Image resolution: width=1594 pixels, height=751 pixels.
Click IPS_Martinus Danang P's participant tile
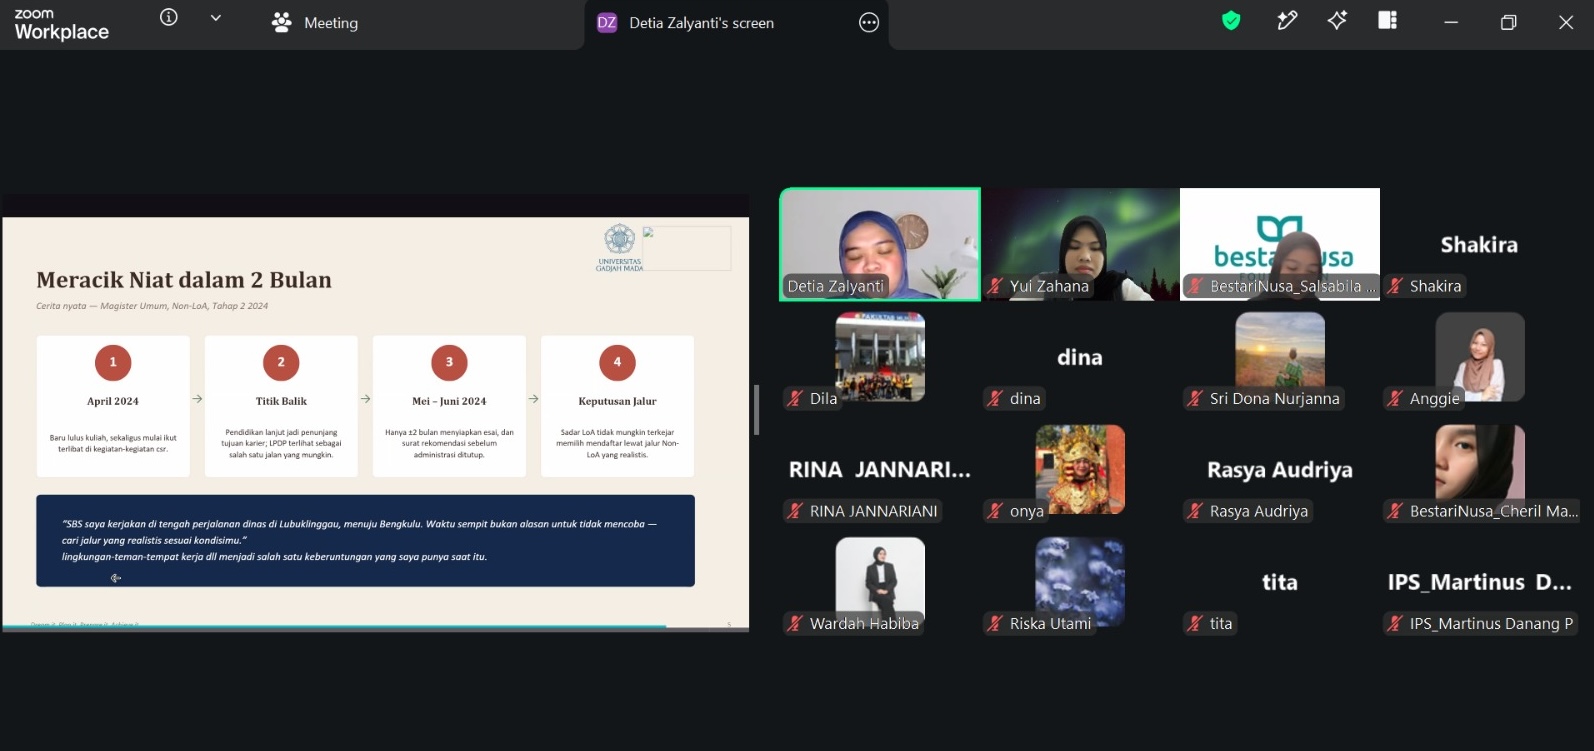point(1480,582)
